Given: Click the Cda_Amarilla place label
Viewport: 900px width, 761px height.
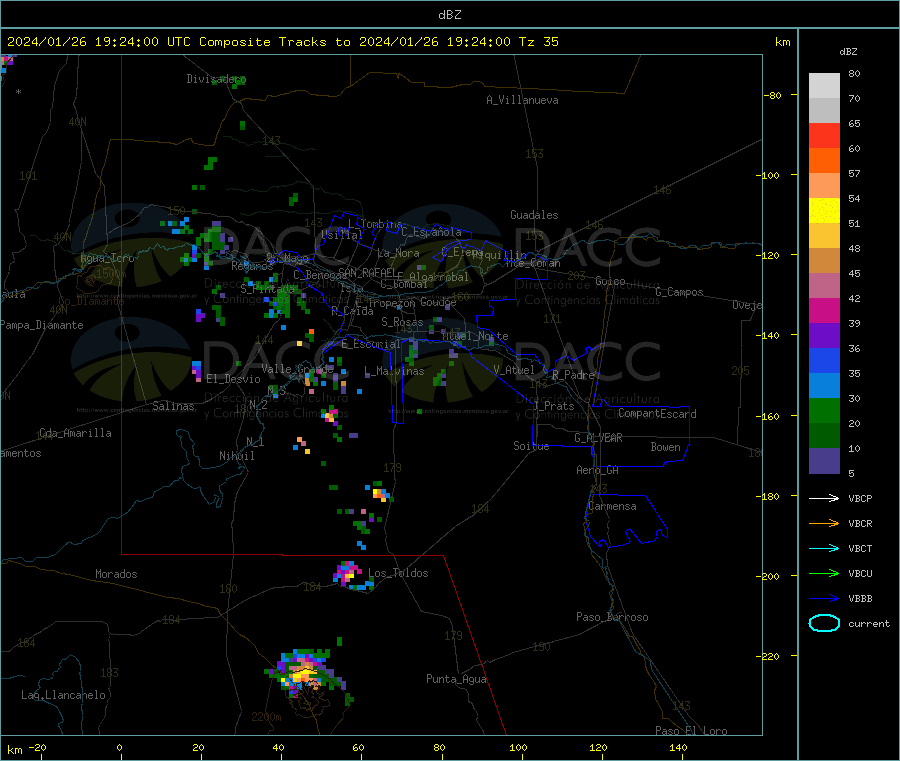Looking at the screenshot, I should coord(75,433).
